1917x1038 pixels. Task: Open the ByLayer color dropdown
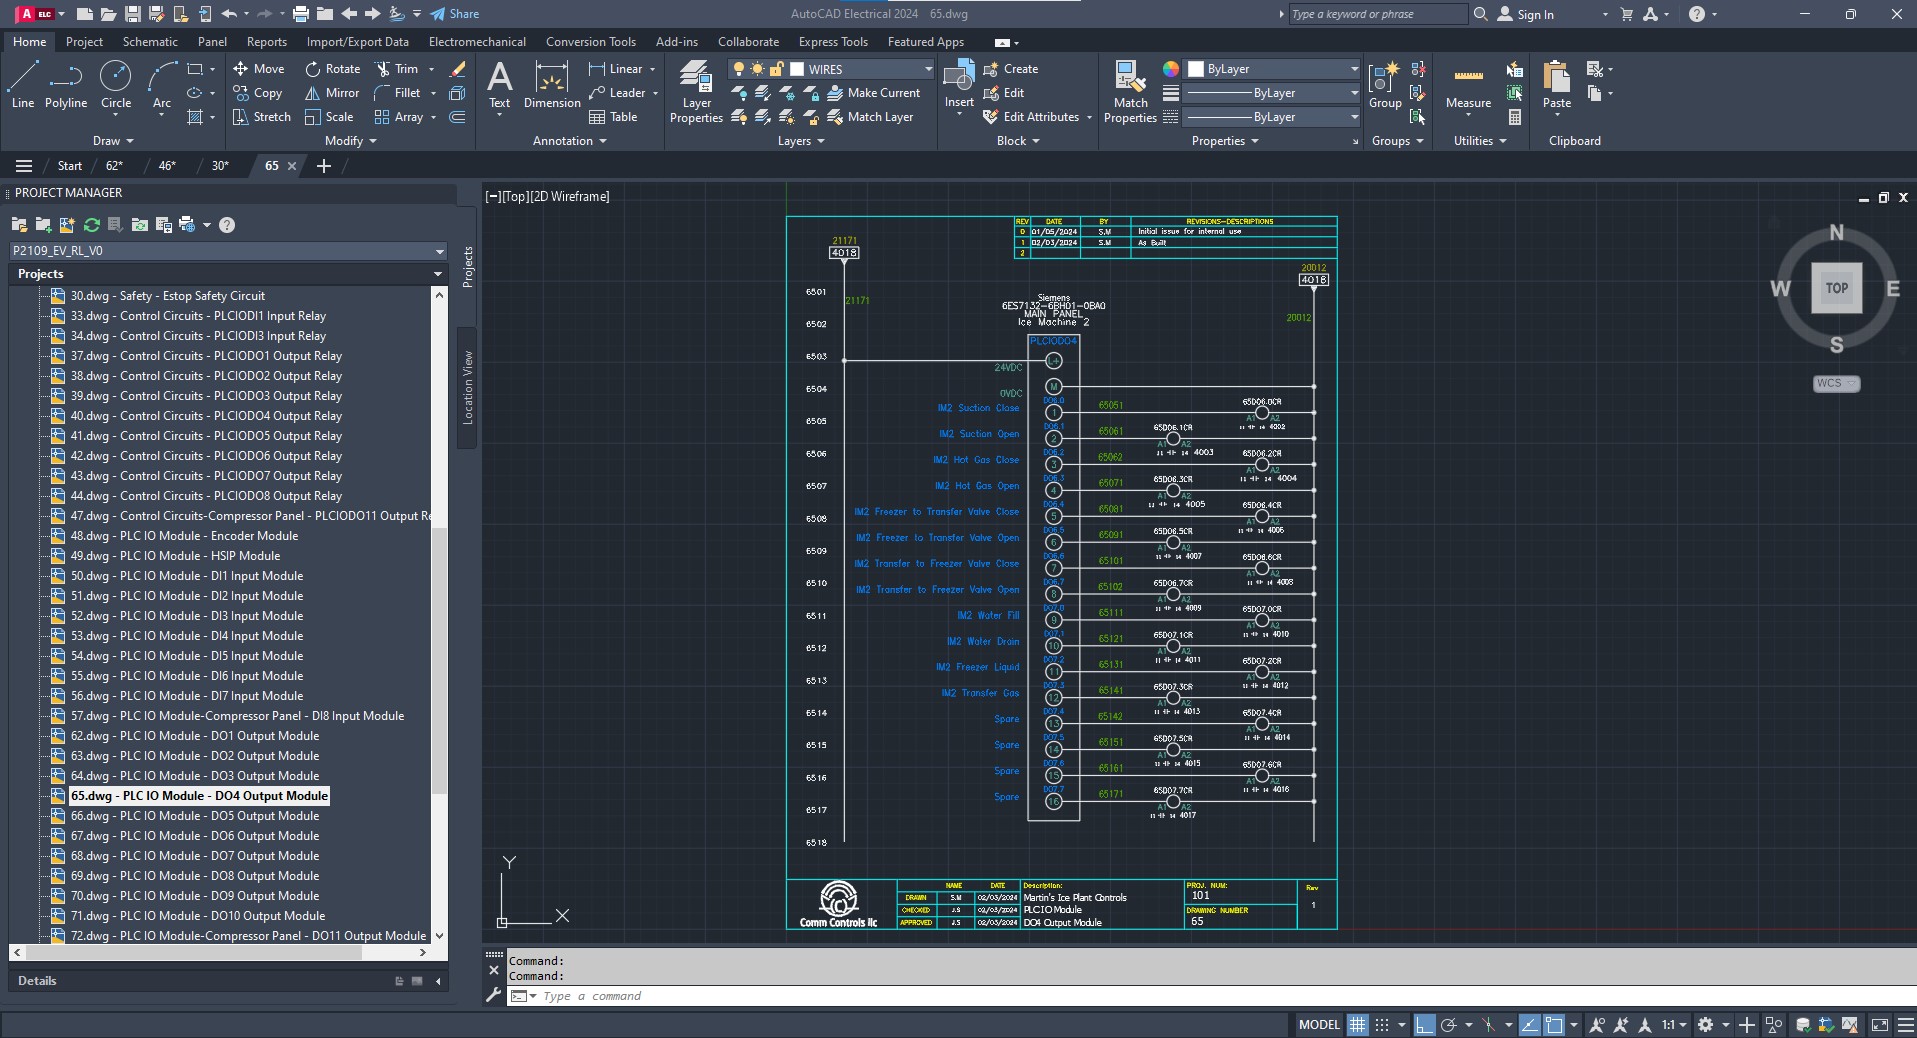pos(1353,69)
